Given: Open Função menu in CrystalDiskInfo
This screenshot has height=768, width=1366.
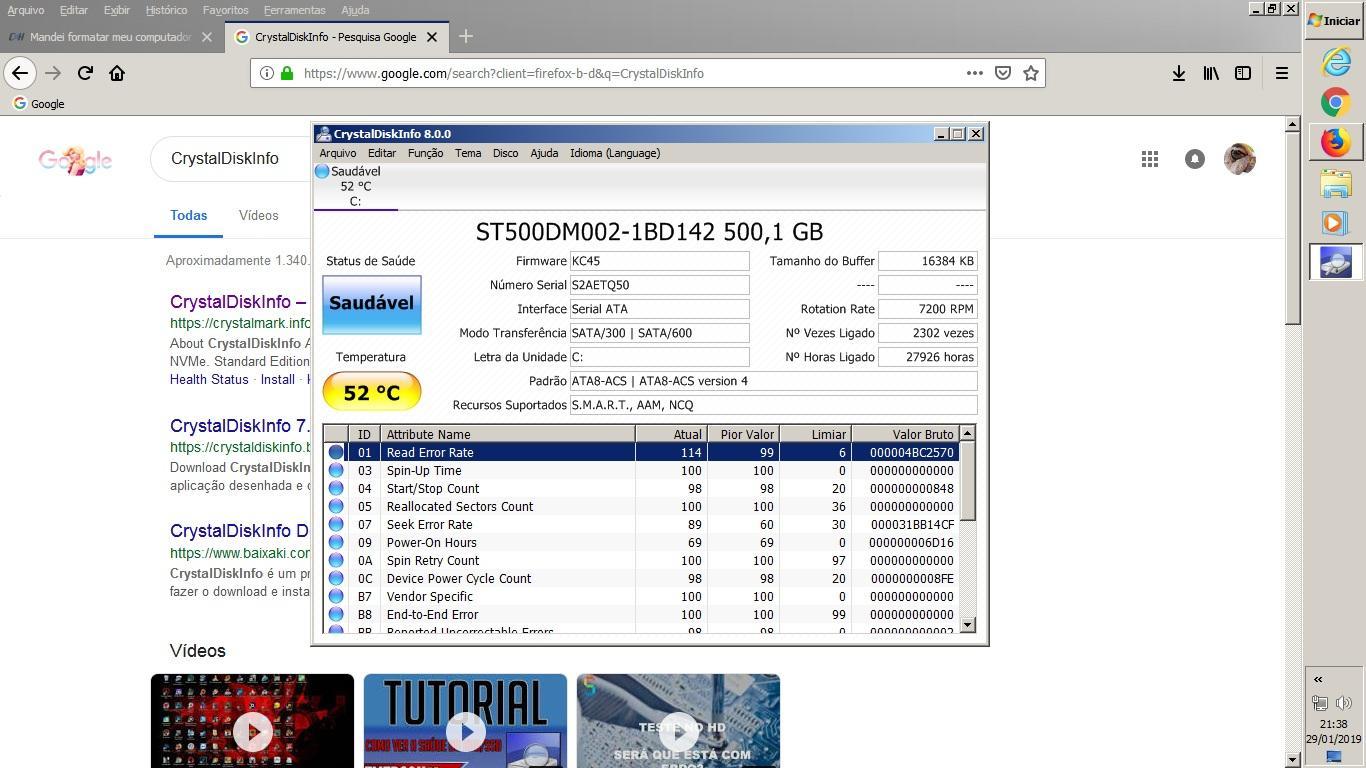Looking at the screenshot, I should click(x=425, y=153).
